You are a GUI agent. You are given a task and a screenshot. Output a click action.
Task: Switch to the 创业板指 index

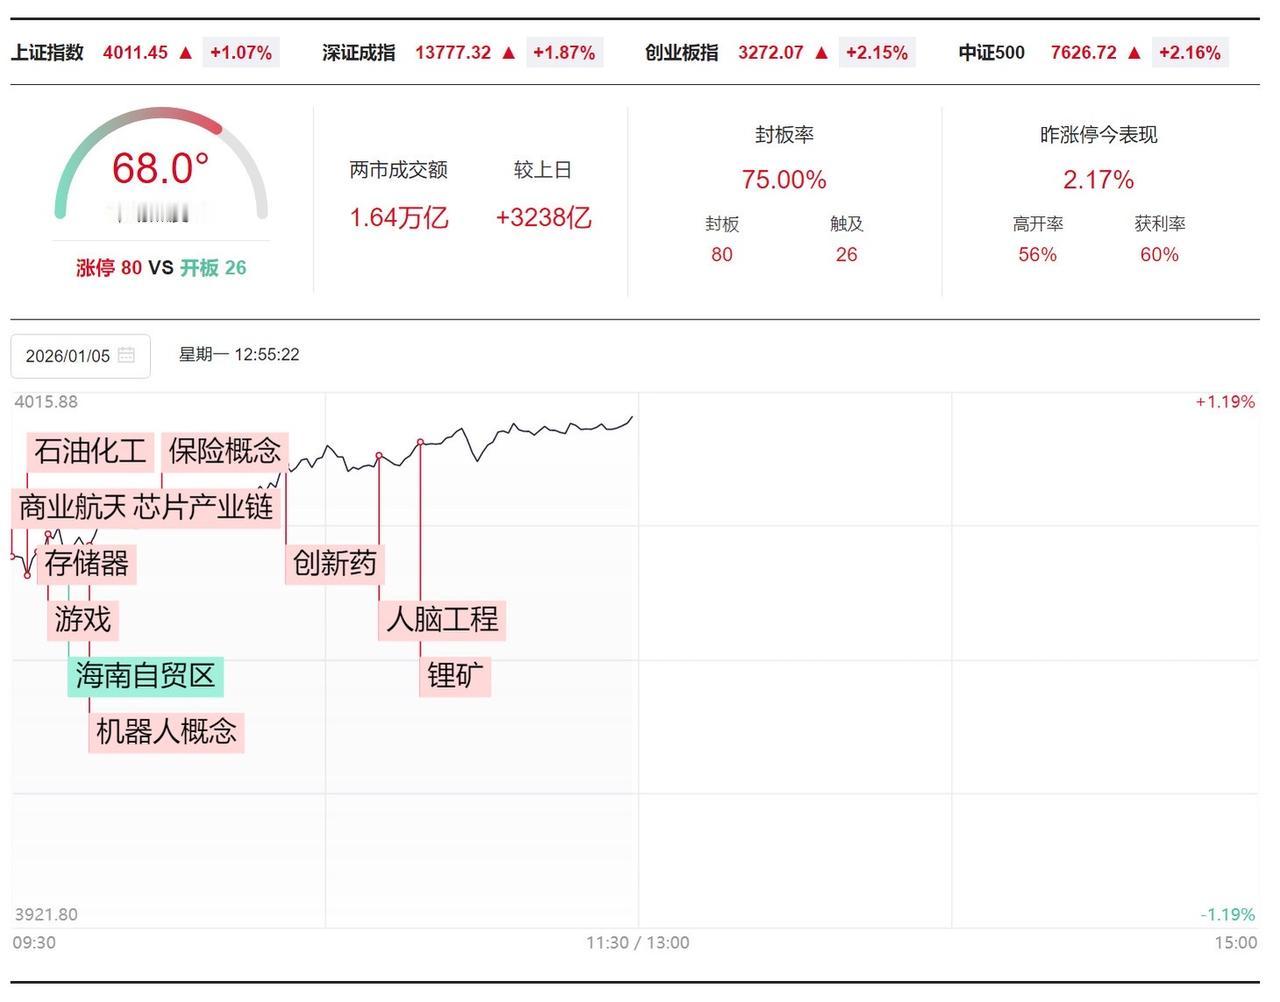(679, 52)
